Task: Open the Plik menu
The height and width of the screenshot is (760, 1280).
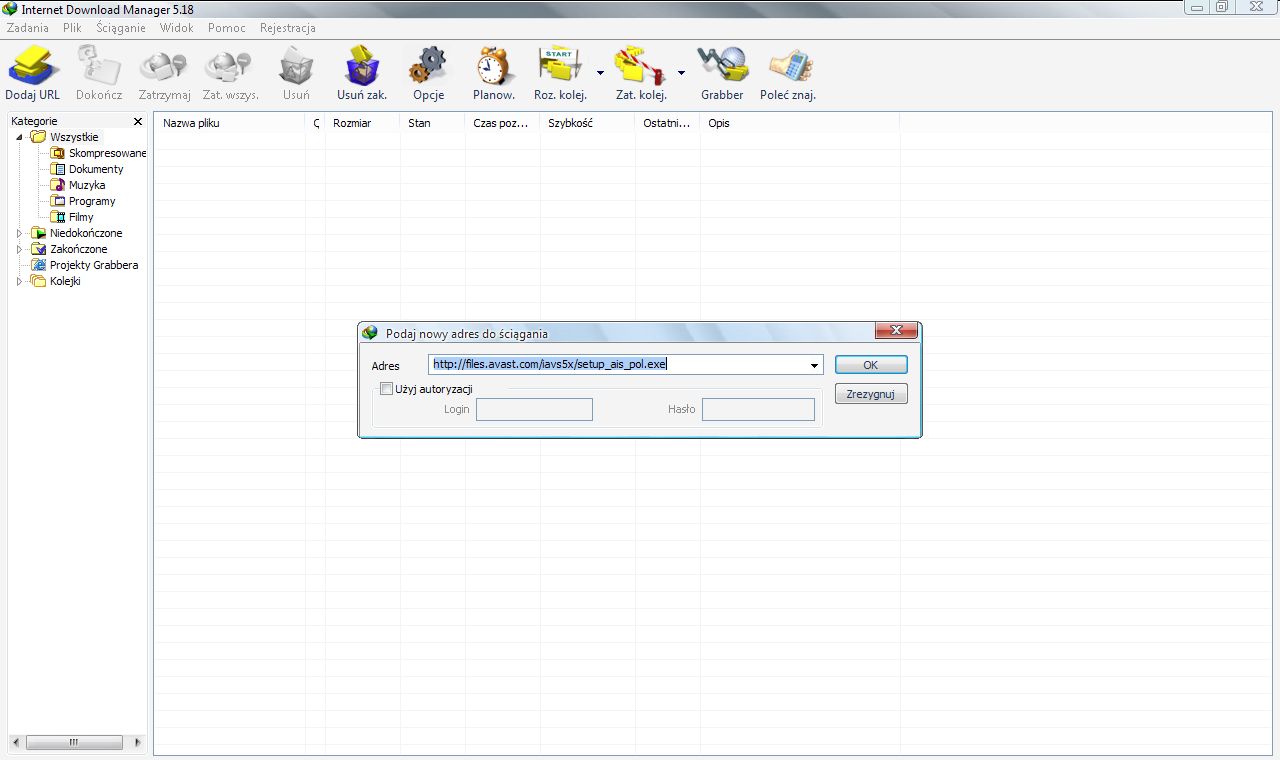Action: click(72, 28)
